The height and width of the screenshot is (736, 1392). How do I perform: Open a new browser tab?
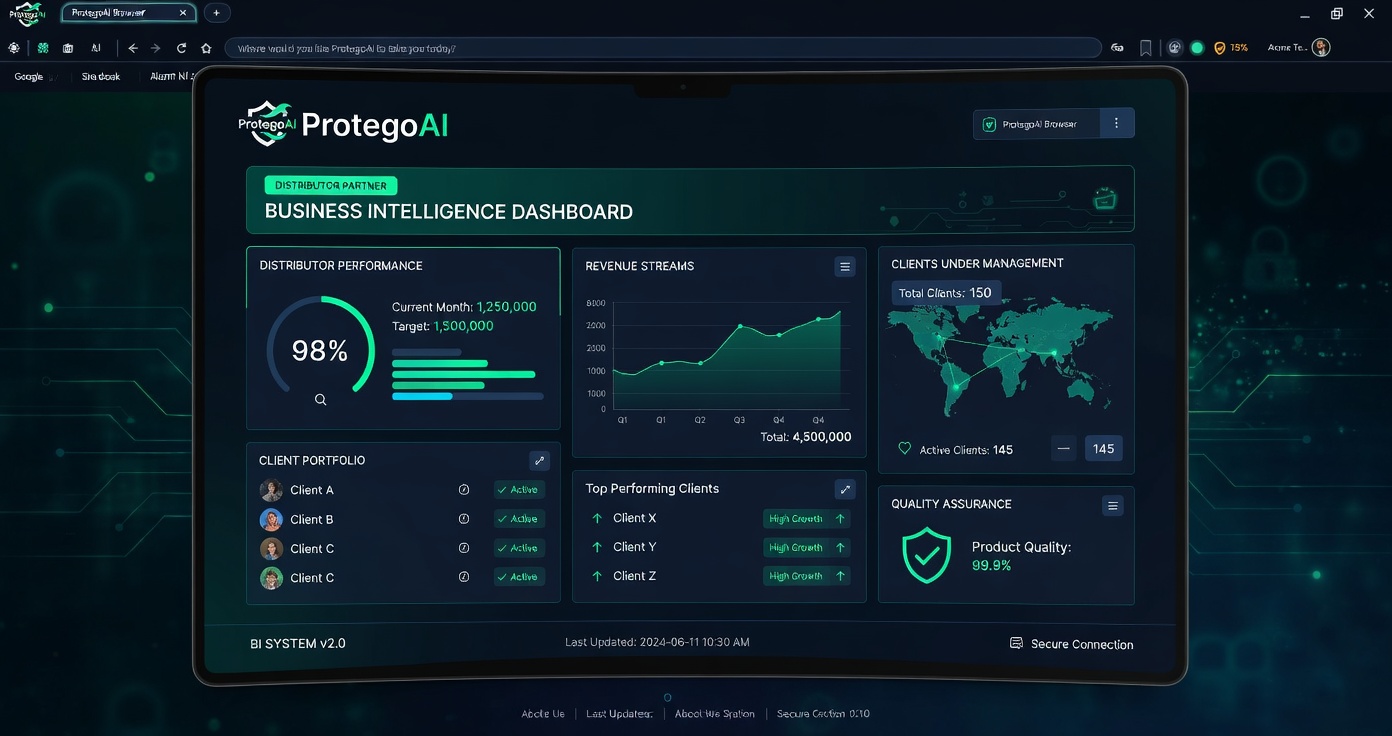217,13
